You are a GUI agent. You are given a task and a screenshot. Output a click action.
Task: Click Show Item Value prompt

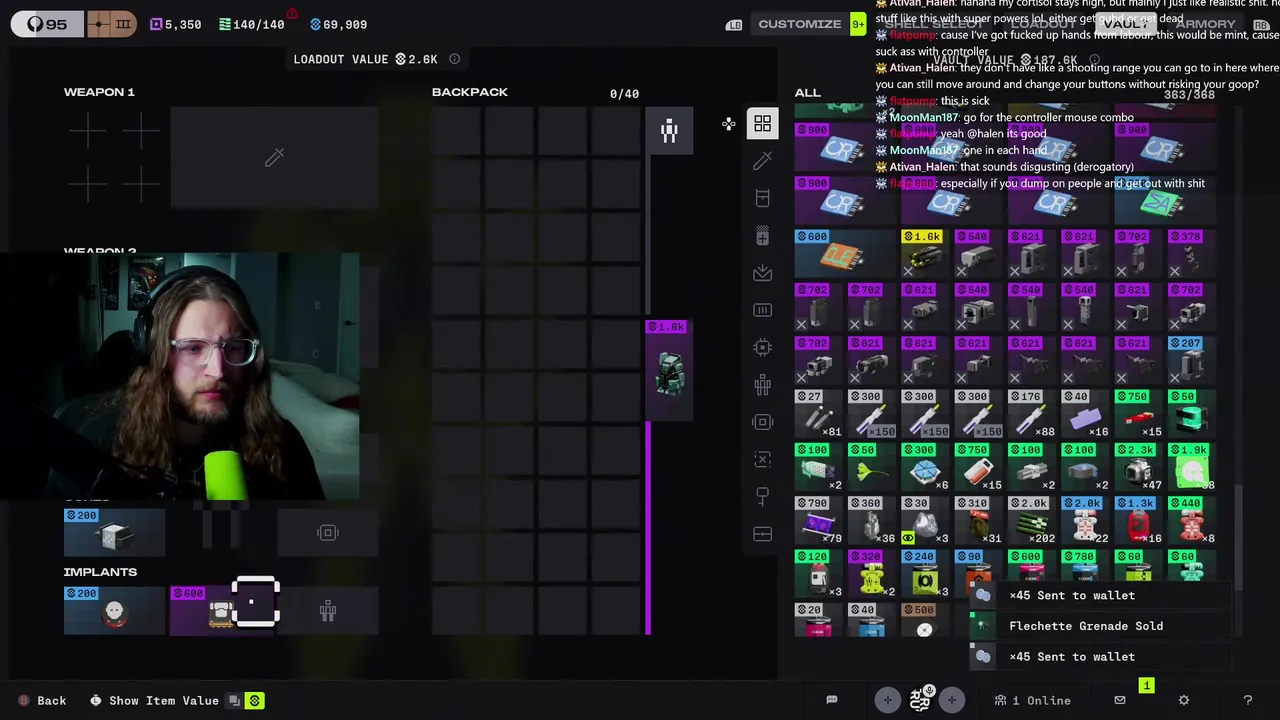click(x=154, y=701)
